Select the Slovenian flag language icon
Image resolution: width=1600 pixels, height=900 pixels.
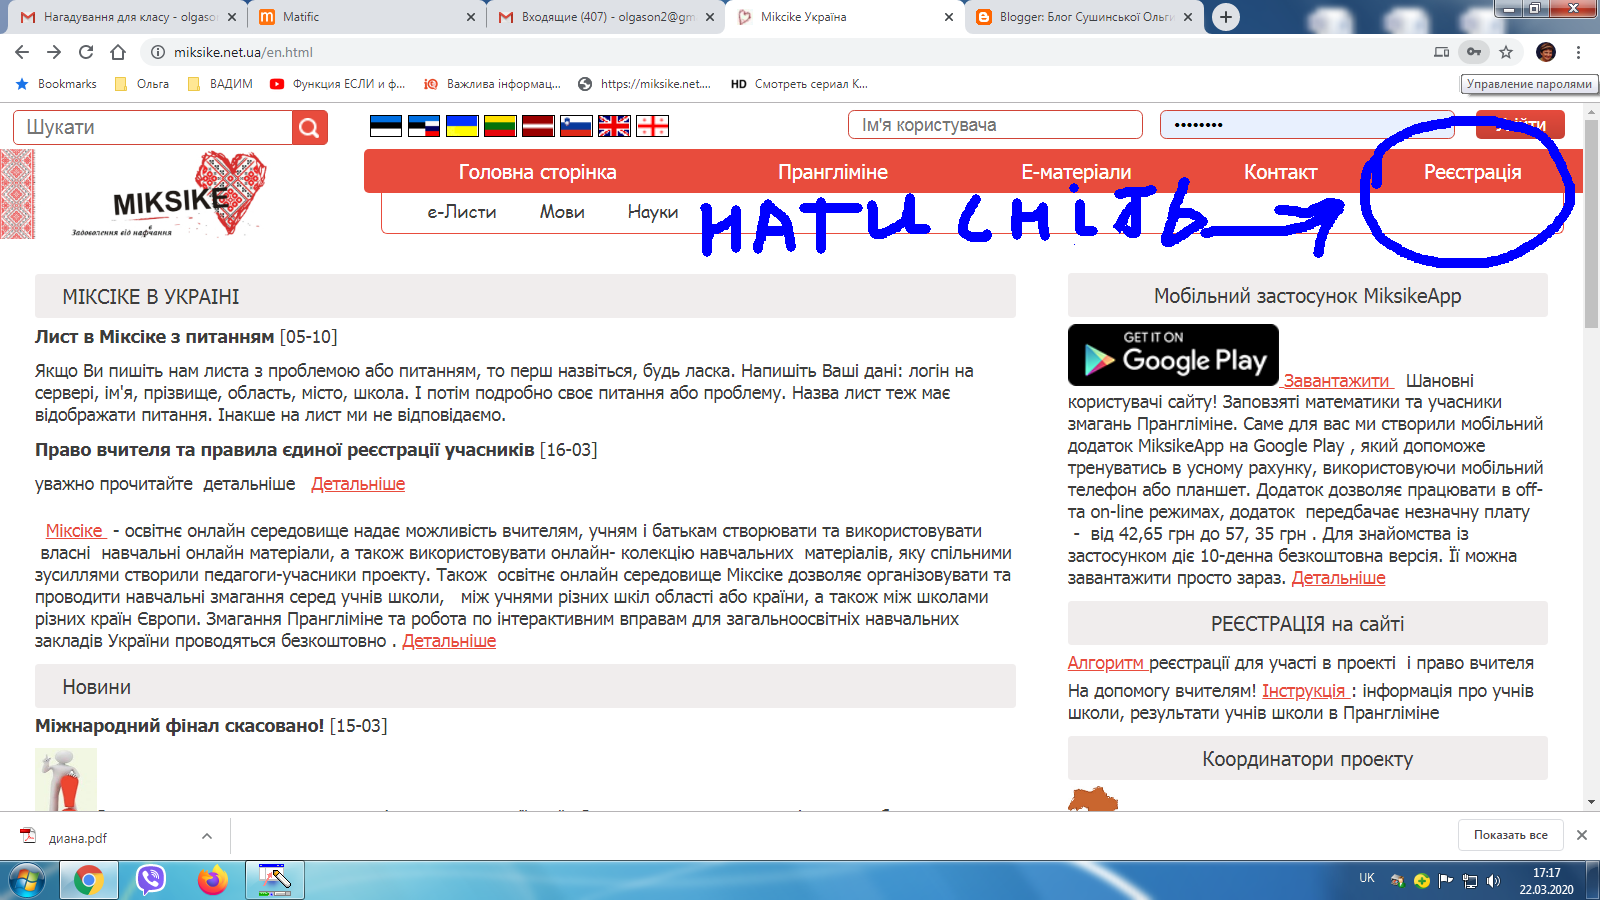click(576, 126)
